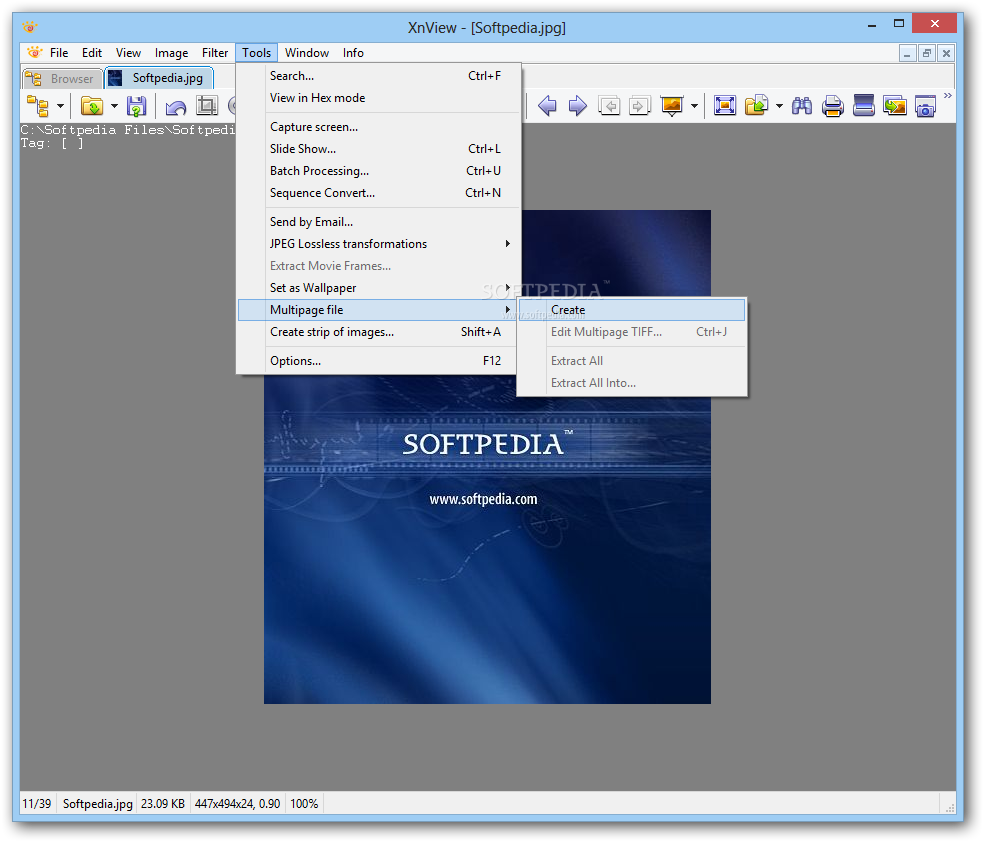984x842 pixels.
Task: Open the Window menu
Action: tap(307, 53)
